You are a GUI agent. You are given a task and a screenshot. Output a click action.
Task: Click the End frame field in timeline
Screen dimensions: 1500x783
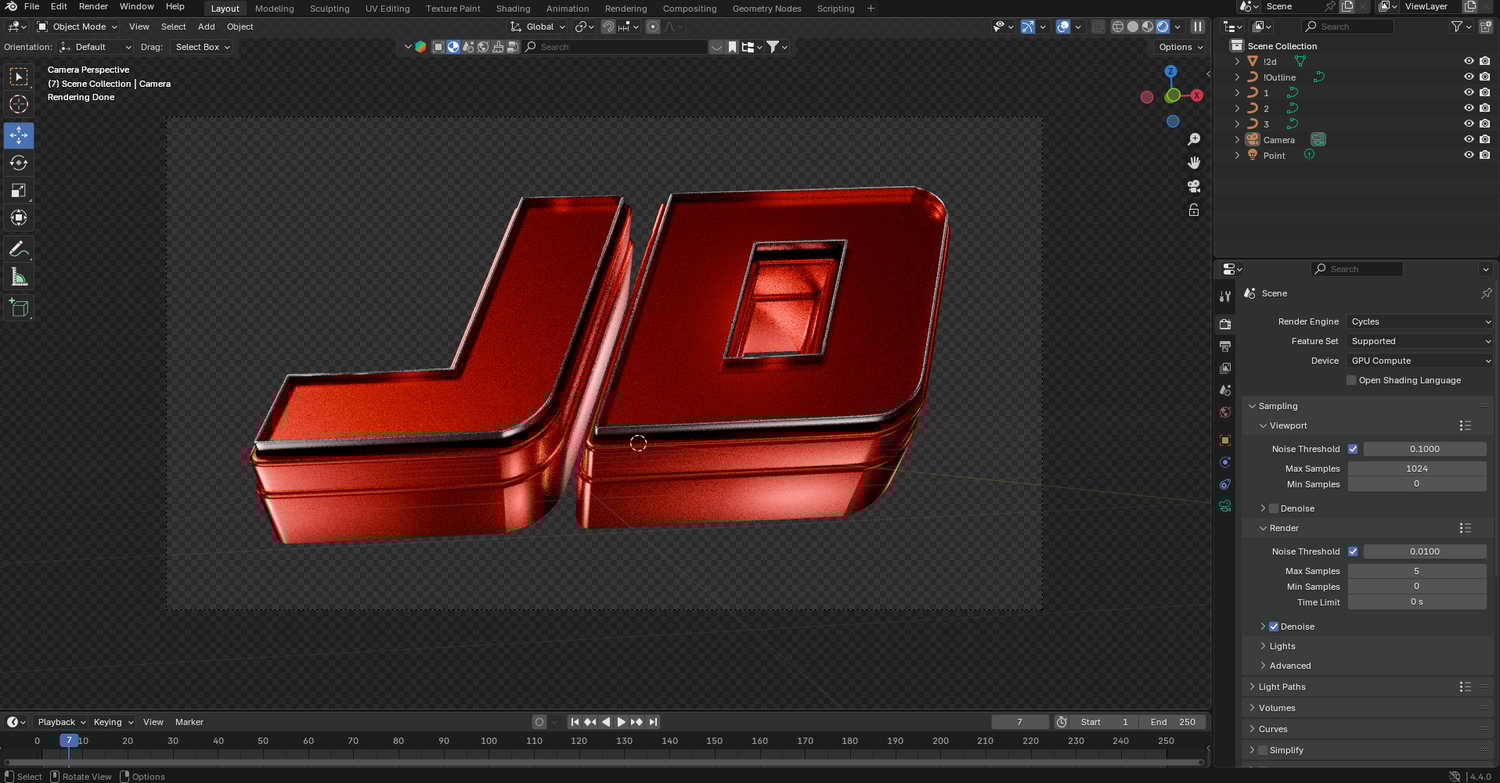[1174, 722]
